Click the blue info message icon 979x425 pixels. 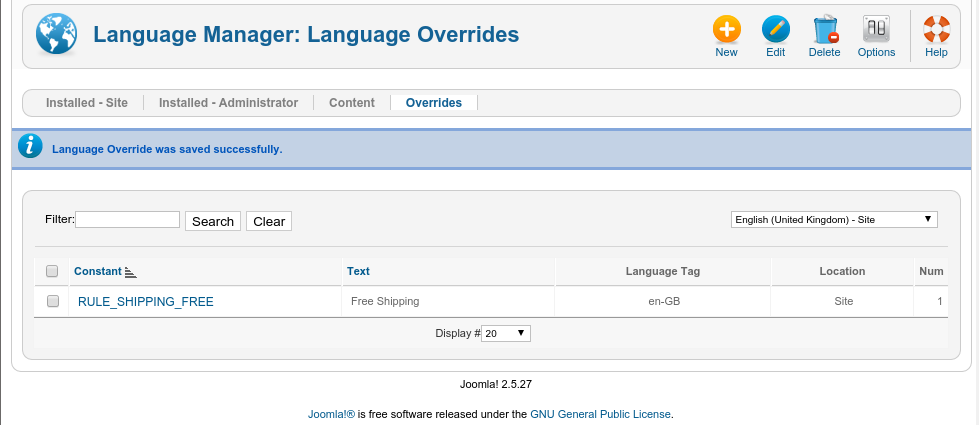coord(31,148)
